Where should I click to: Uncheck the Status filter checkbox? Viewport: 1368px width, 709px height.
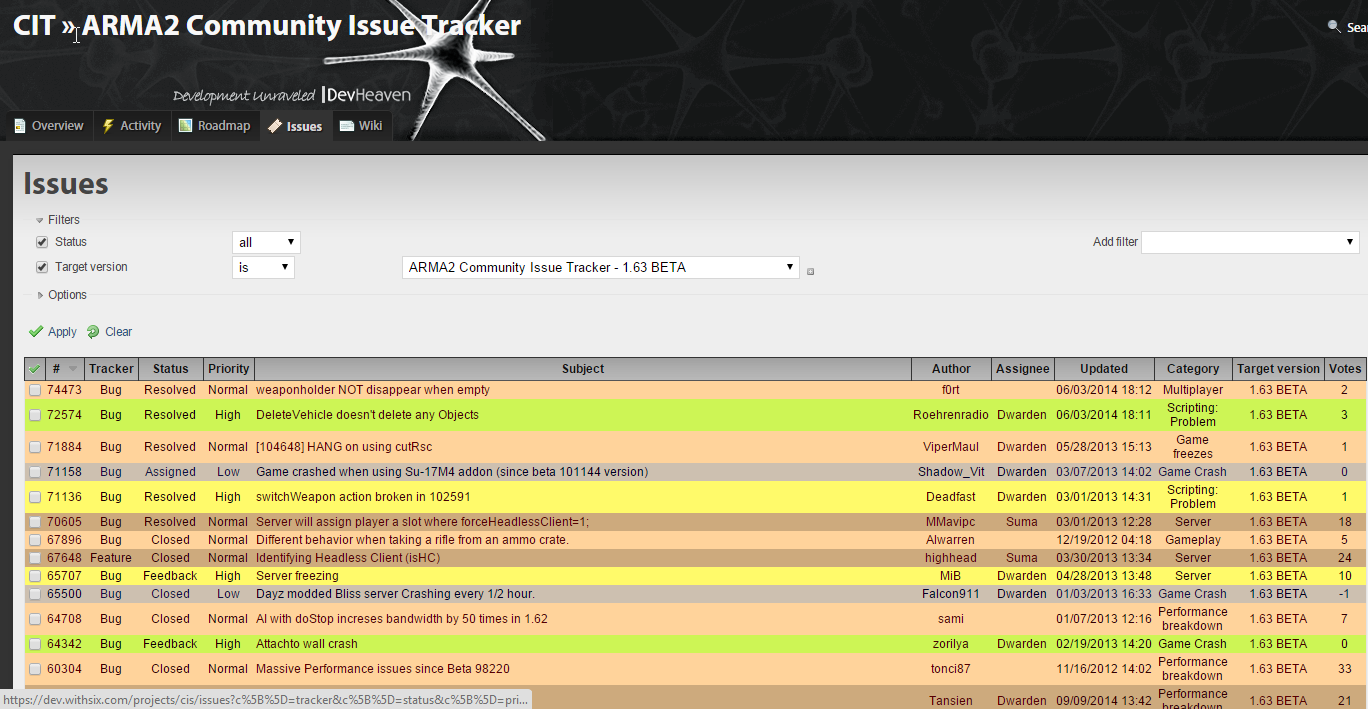tap(42, 242)
